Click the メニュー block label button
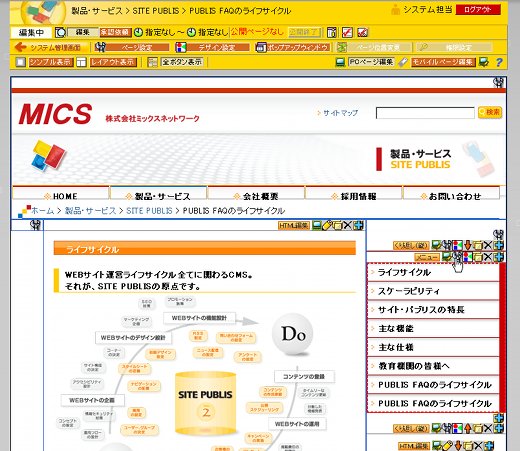Image resolution: width=520 pixels, height=451 pixels. (427, 257)
